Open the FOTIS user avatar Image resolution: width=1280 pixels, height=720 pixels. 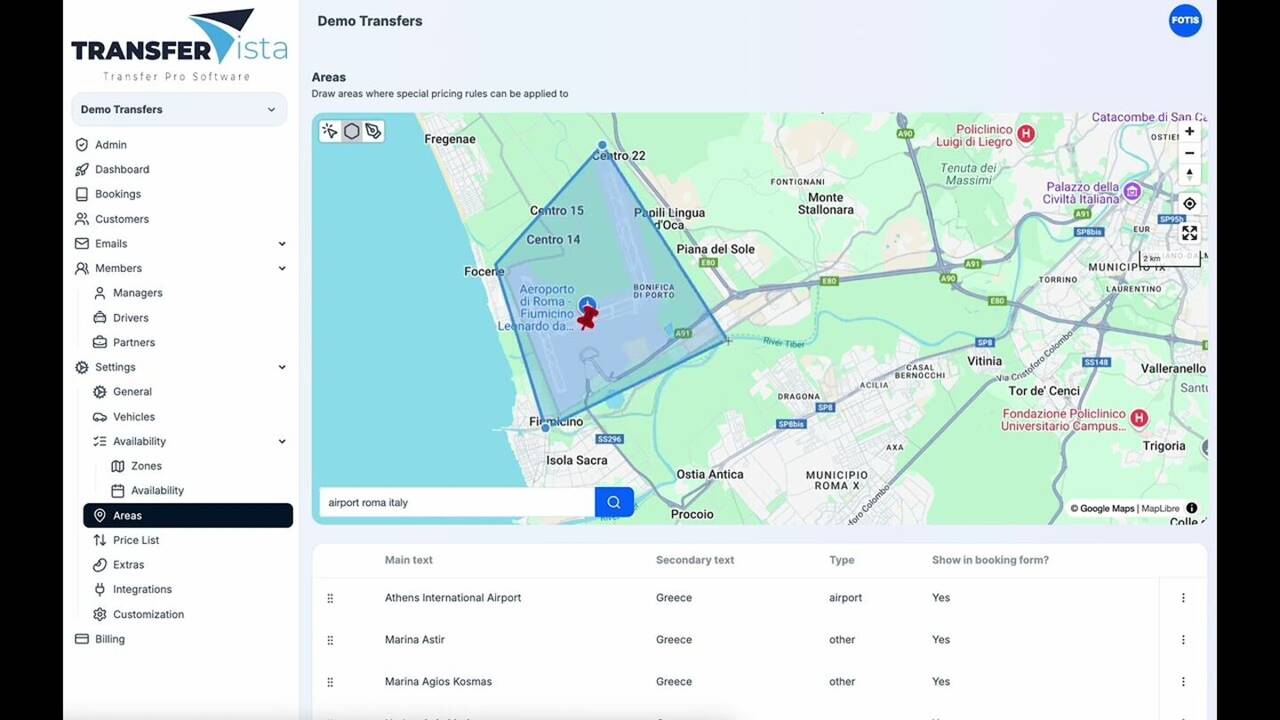click(x=1185, y=21)
